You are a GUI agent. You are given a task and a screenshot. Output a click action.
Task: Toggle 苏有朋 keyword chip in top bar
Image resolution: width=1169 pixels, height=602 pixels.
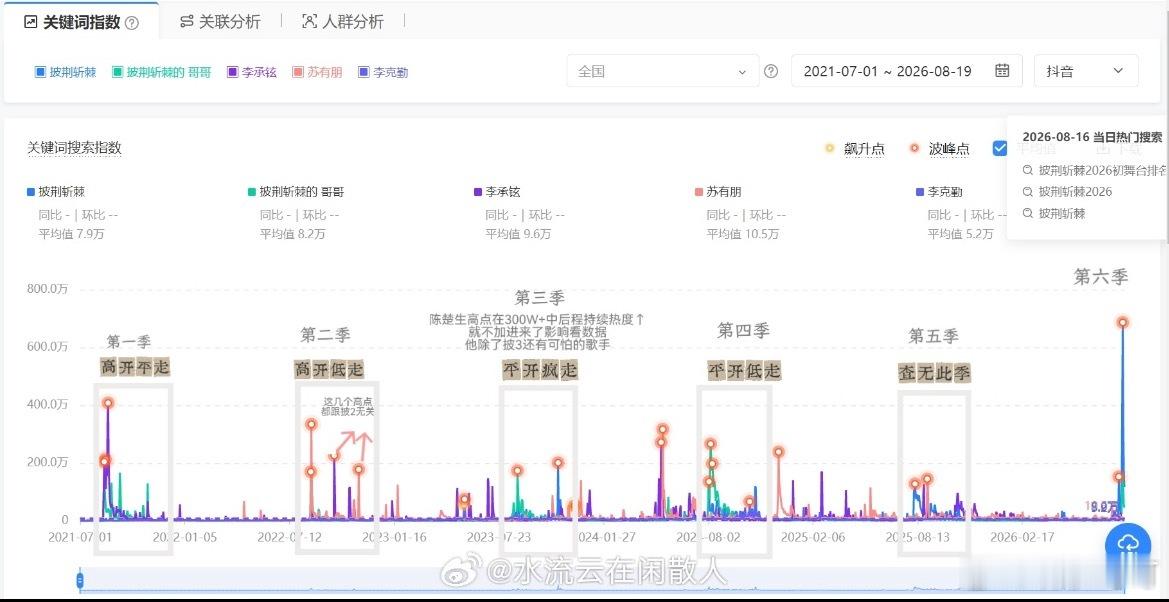pos(318,72)
